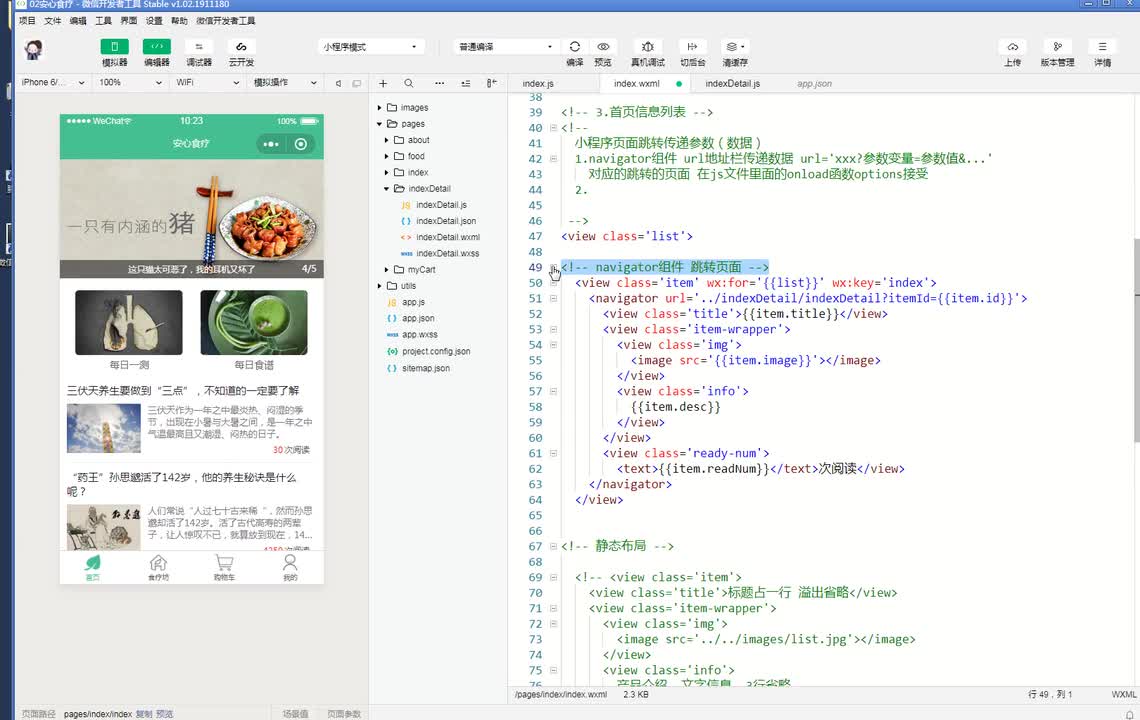Toggle the 调试器 debugger panel
1140x720 pixels.
(198, 47)
